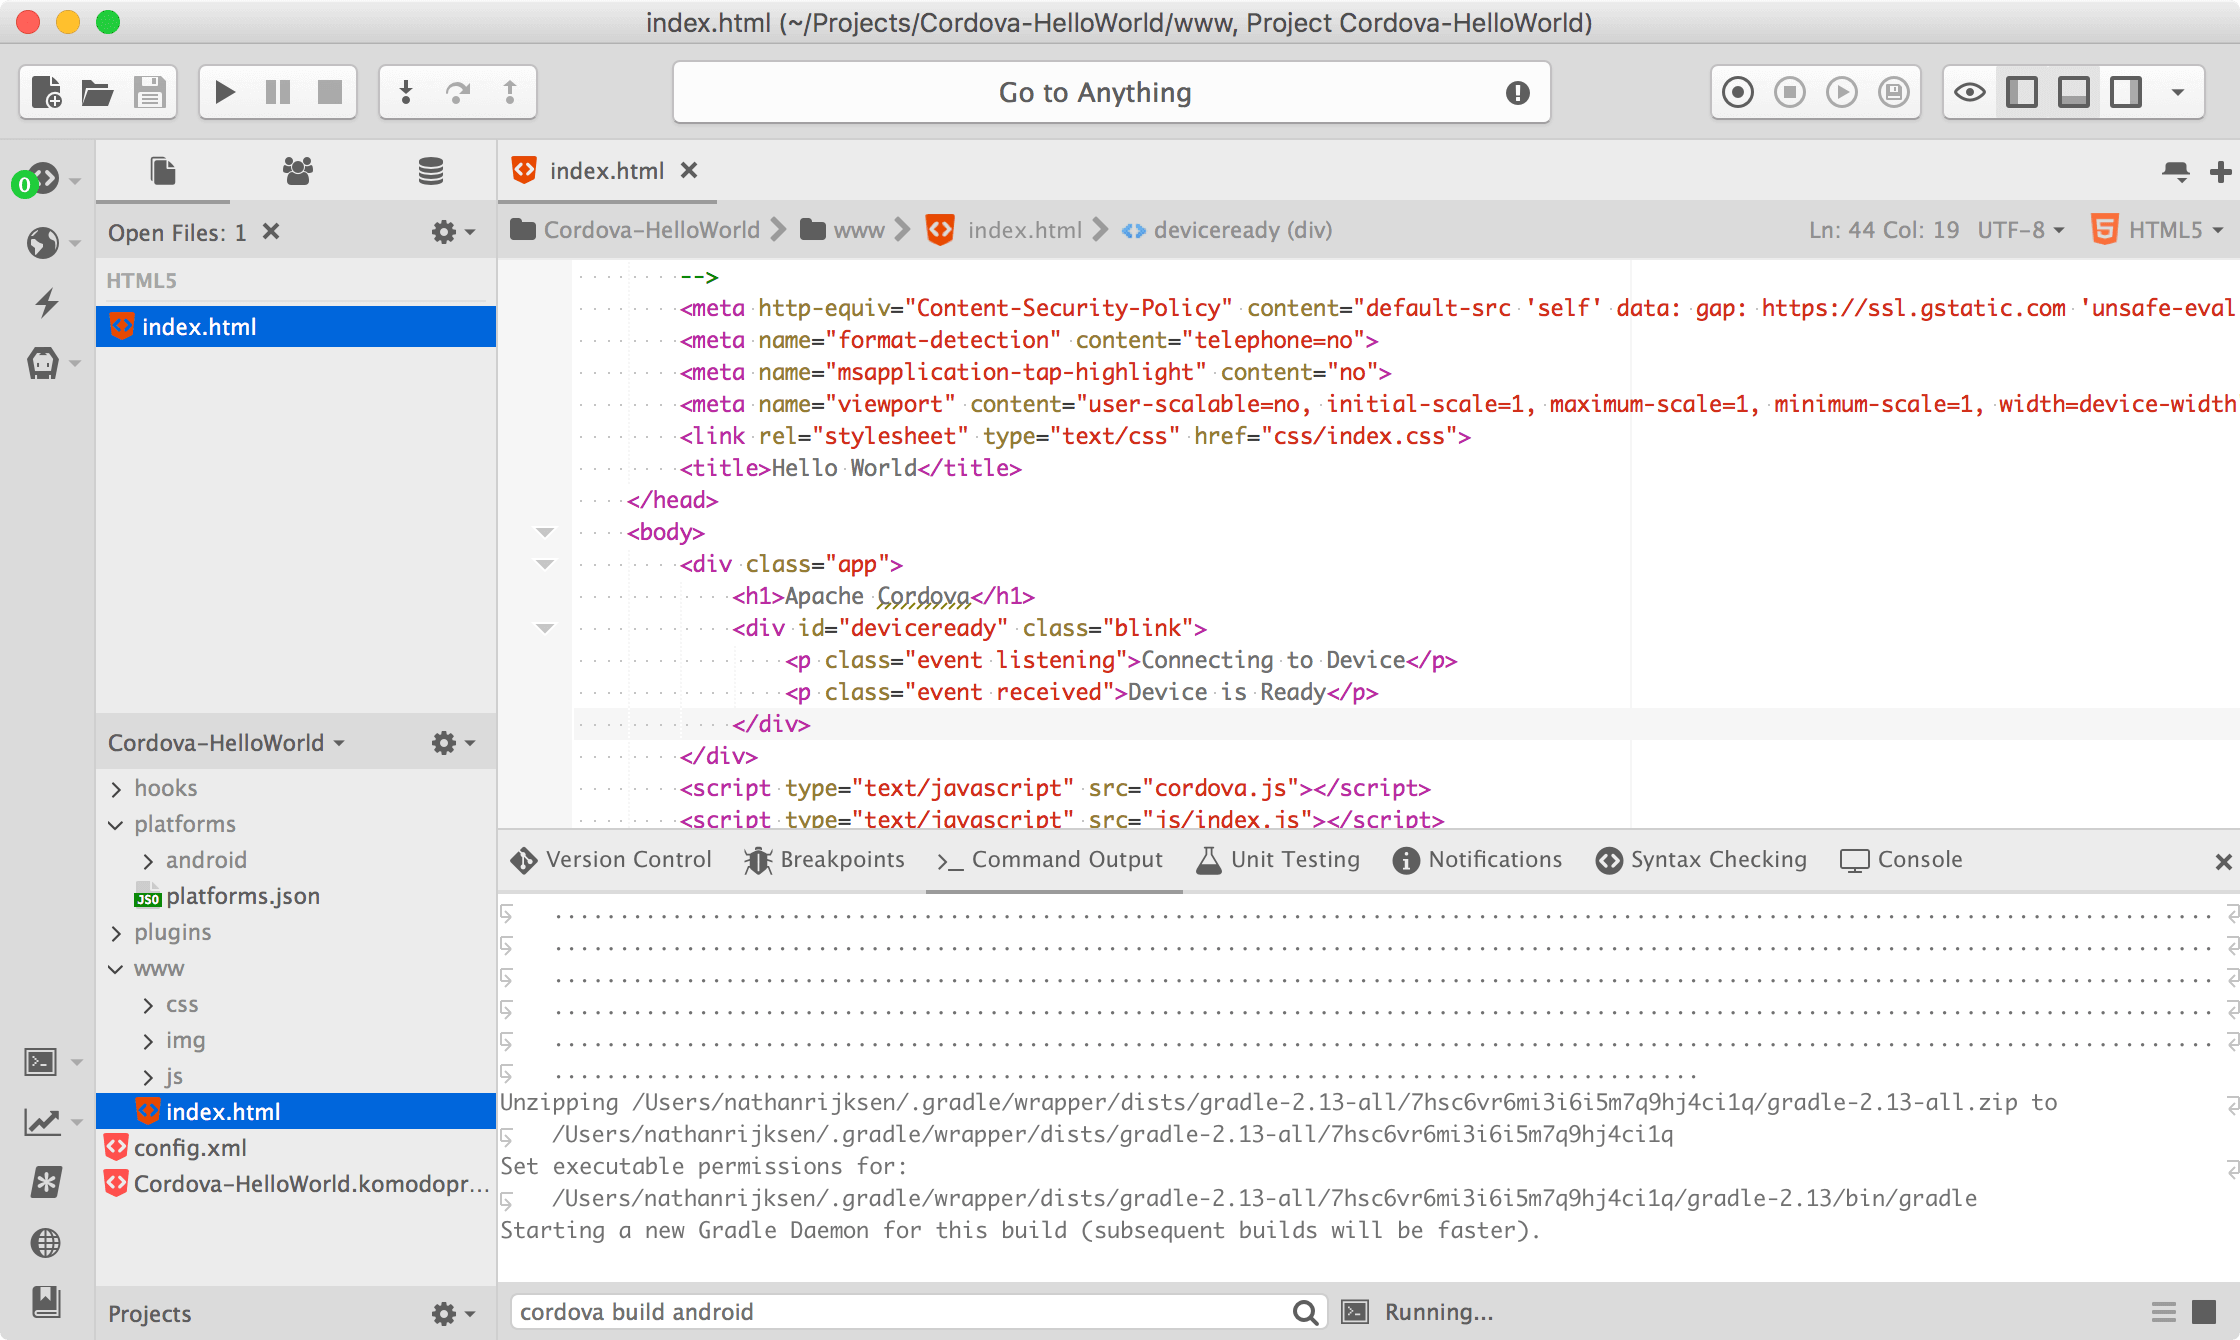Switch to the database explorer tab
Image resolution: width=2240 pixels, height=1340 pixels.
431,171
